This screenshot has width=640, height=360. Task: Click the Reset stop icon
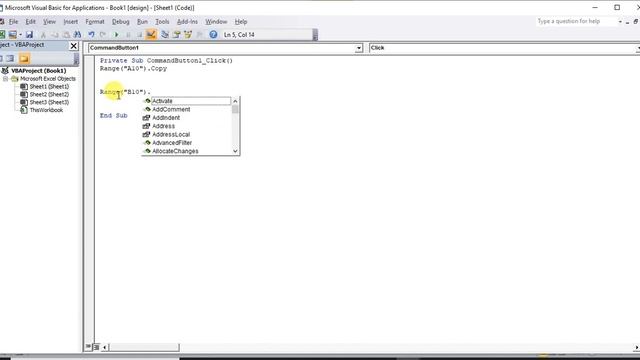(139, 35)
